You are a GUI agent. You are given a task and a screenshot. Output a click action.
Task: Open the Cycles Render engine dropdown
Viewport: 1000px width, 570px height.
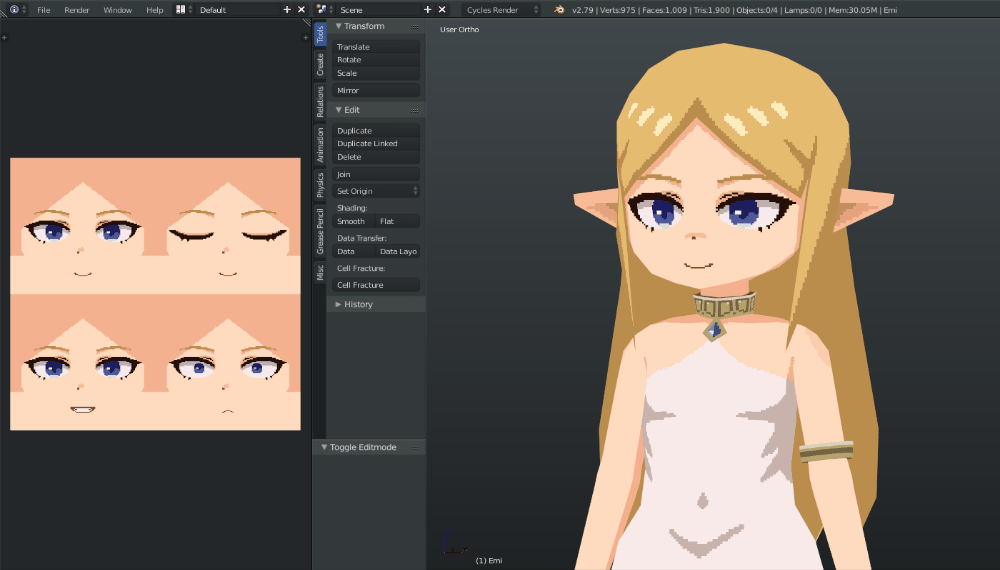click(501, 10)
